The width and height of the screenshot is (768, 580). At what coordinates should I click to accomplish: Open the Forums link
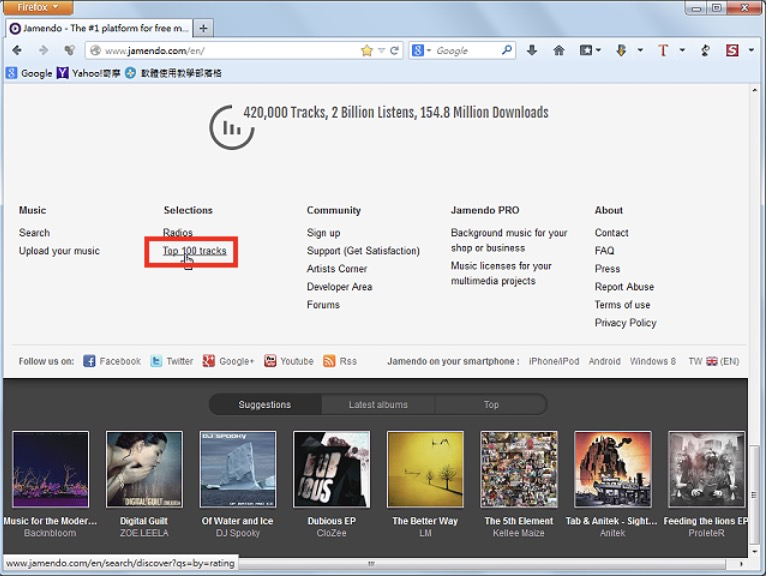tap(323, 305)
